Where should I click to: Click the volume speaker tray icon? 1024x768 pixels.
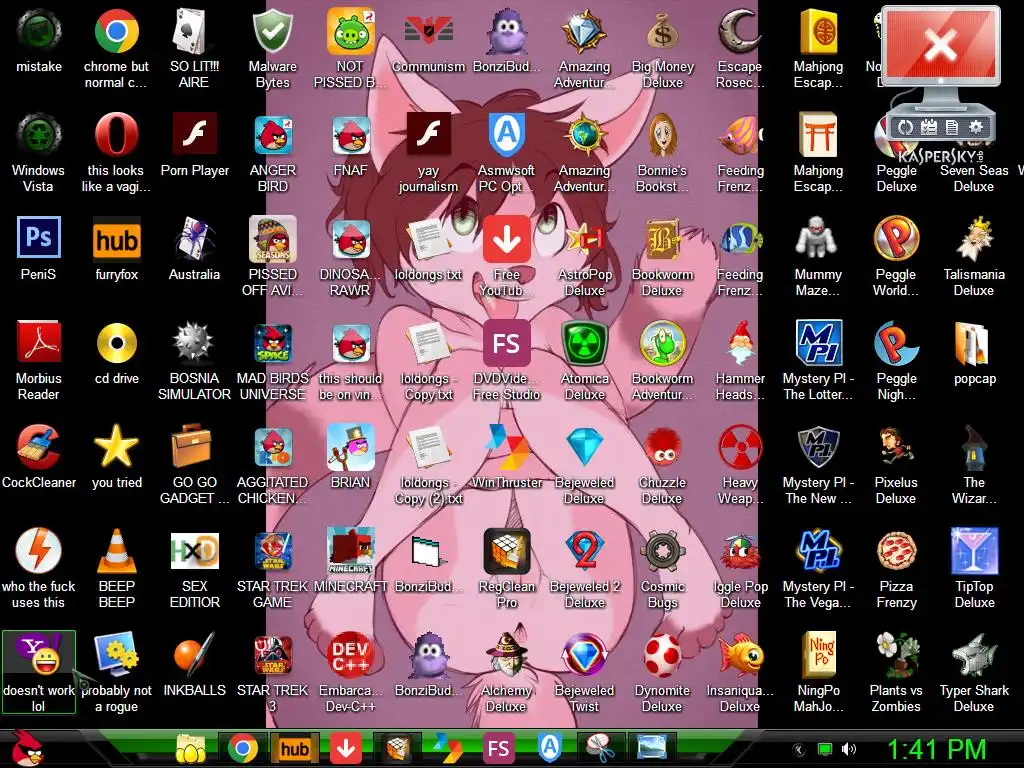(x=849, y=749)
